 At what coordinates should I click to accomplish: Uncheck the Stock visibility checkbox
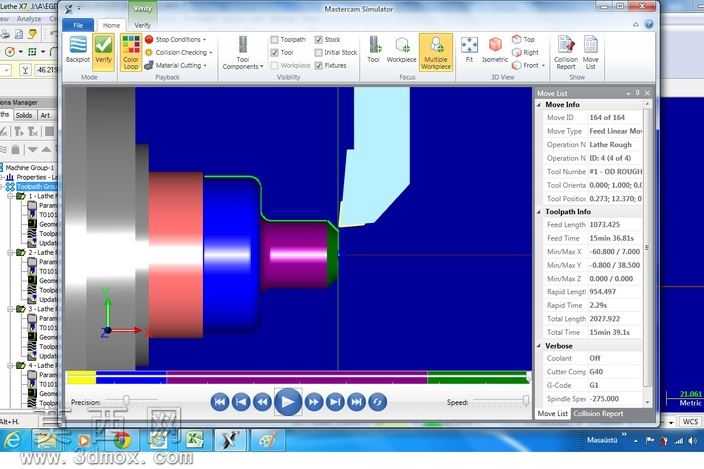click(x=318, y=39)
